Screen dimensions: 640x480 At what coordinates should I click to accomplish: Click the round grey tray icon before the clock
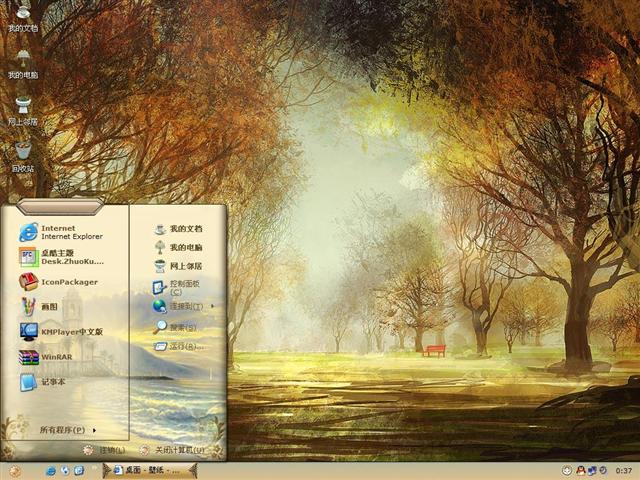[x=603, y=471]
